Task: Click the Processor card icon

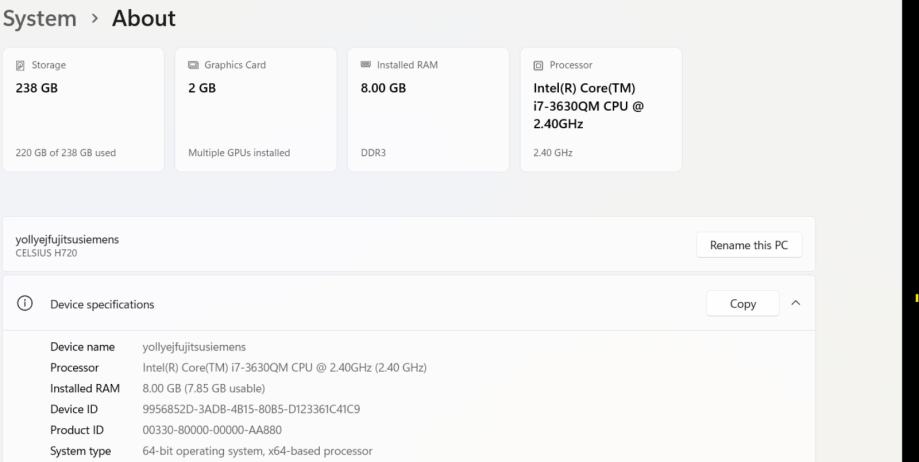Action: pyautogui.click(x=539, y=66)
